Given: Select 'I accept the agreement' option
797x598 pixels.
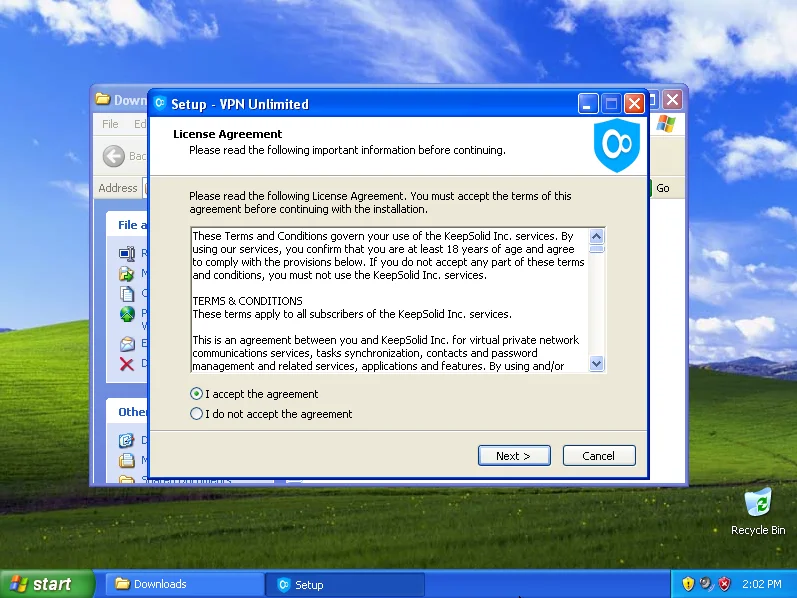Looking at the screenshot, I should [x=197, y=394].
